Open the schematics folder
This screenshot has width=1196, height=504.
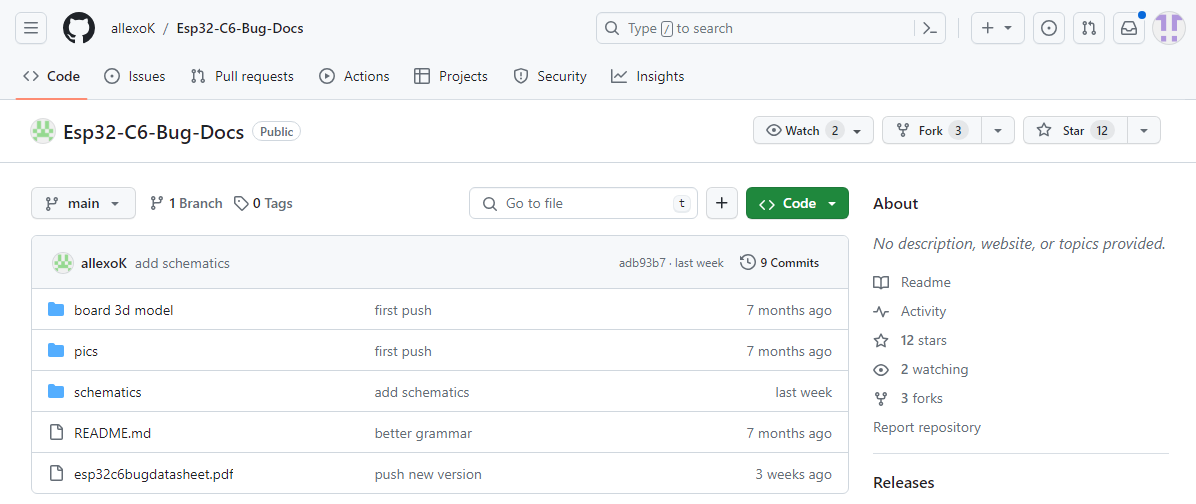click(x=107, y=392)
